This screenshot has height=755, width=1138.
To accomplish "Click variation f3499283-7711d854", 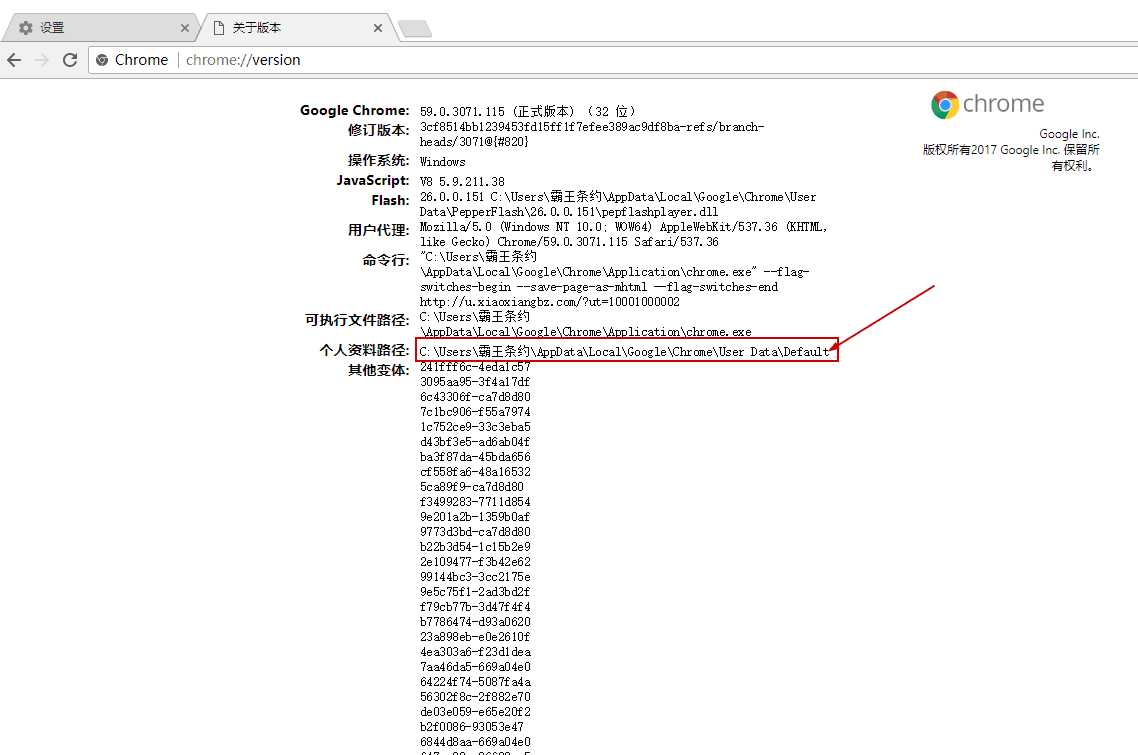I will click(475, 502).
